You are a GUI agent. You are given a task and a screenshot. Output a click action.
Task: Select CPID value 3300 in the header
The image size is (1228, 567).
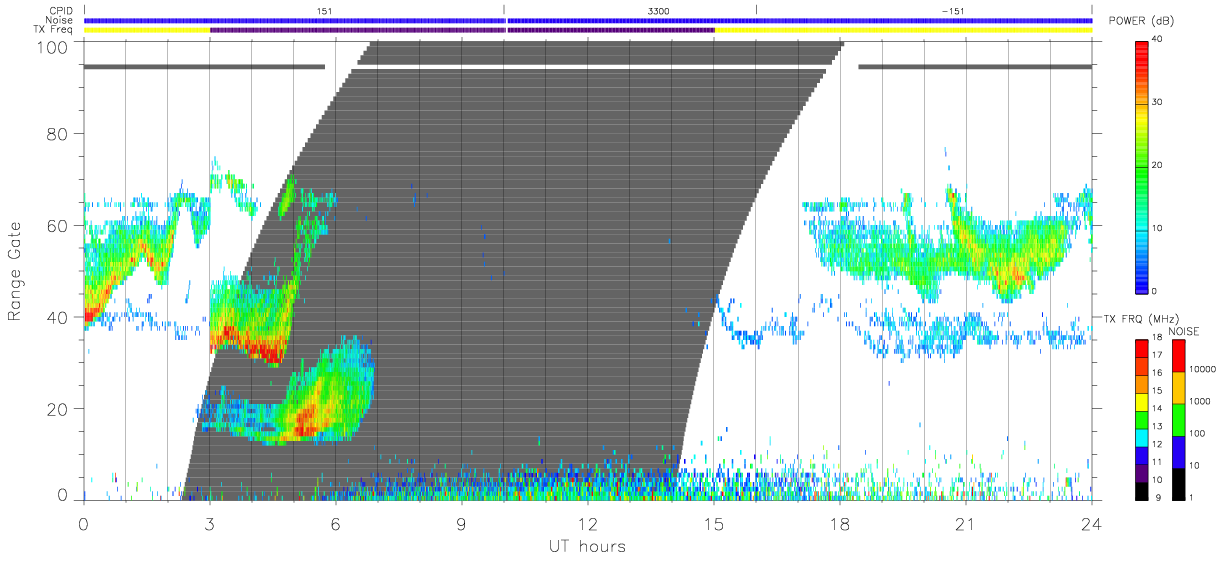tap(659, 11)
